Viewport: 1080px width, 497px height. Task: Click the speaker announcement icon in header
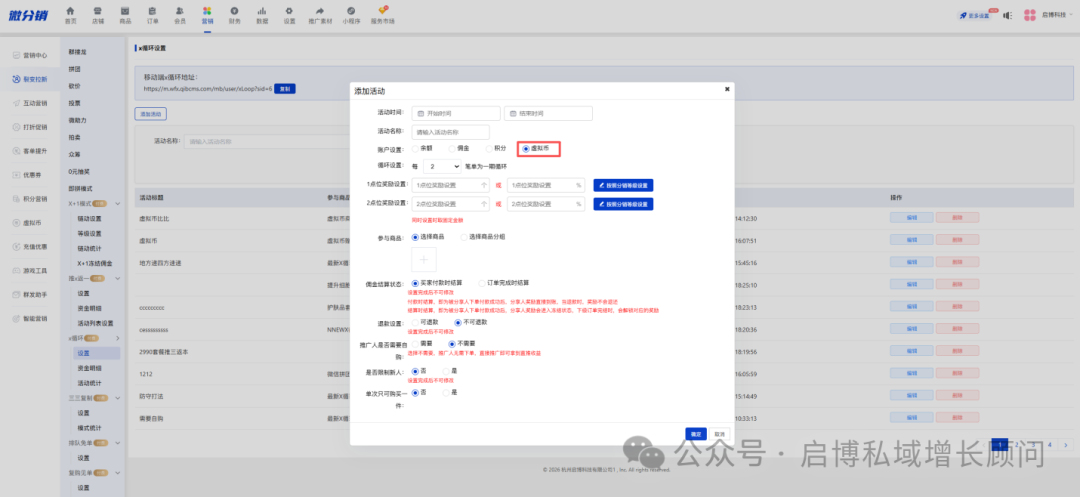pyautogui.click(x=1006, y=15)
